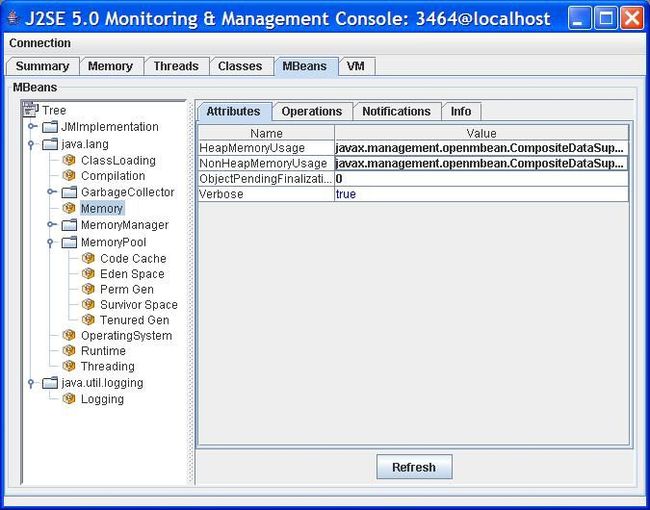The height and width of the screenshot is (510, 650).
Task: Expand the MemoryManager node handle
Action: tap(51, 224)
